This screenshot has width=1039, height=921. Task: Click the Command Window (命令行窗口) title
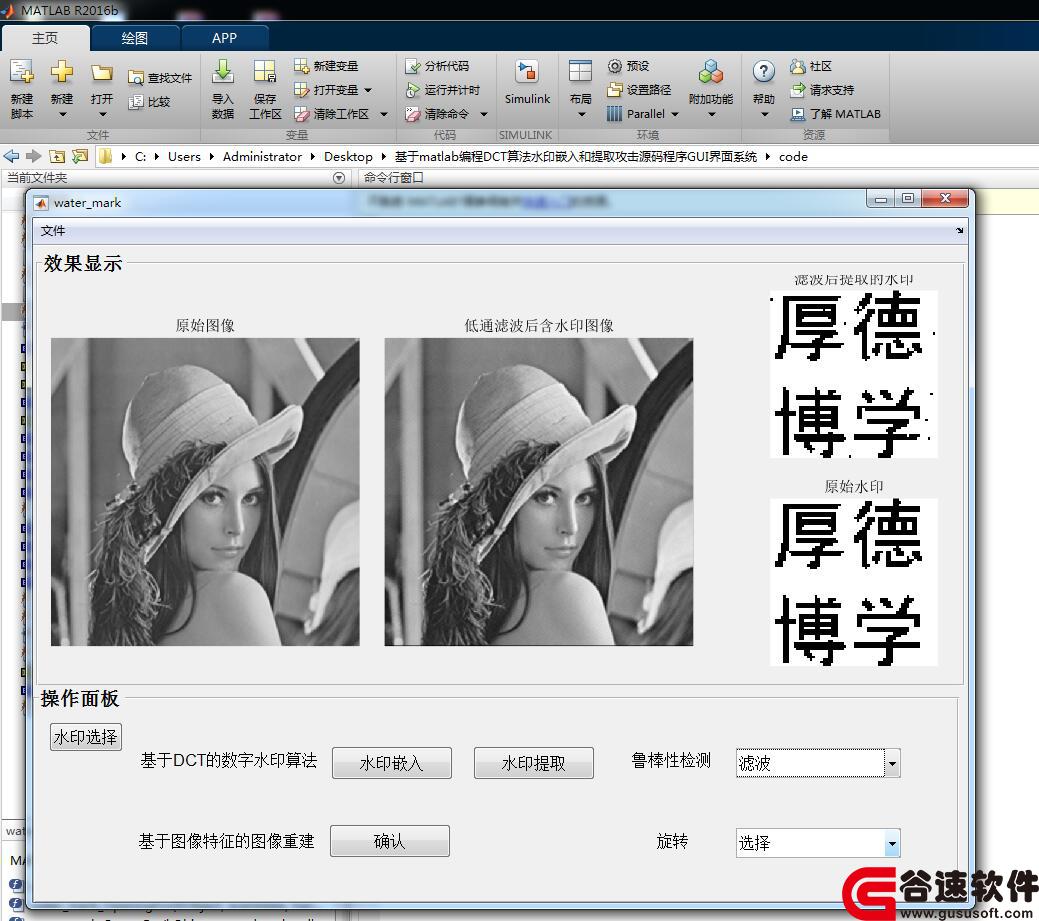393,178
